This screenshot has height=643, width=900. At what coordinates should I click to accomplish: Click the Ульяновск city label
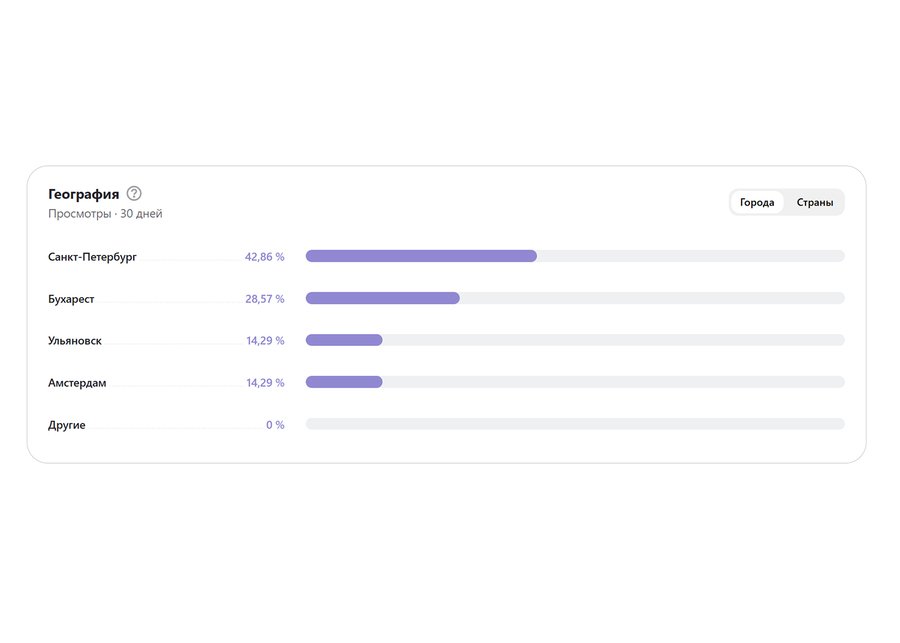[x=75, y=341]
